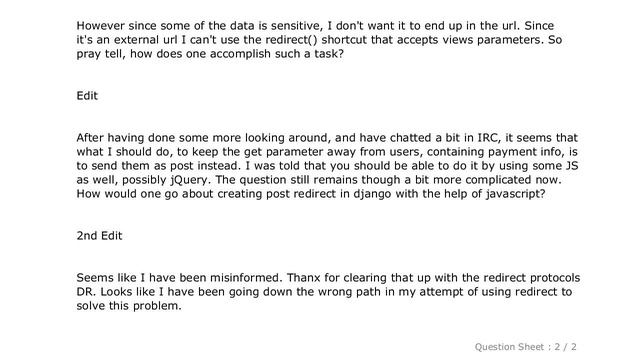
Task: Click the 'Question Sheet : 2 / 2' footer
Action: pyautogui.click(x=525, y=347)
